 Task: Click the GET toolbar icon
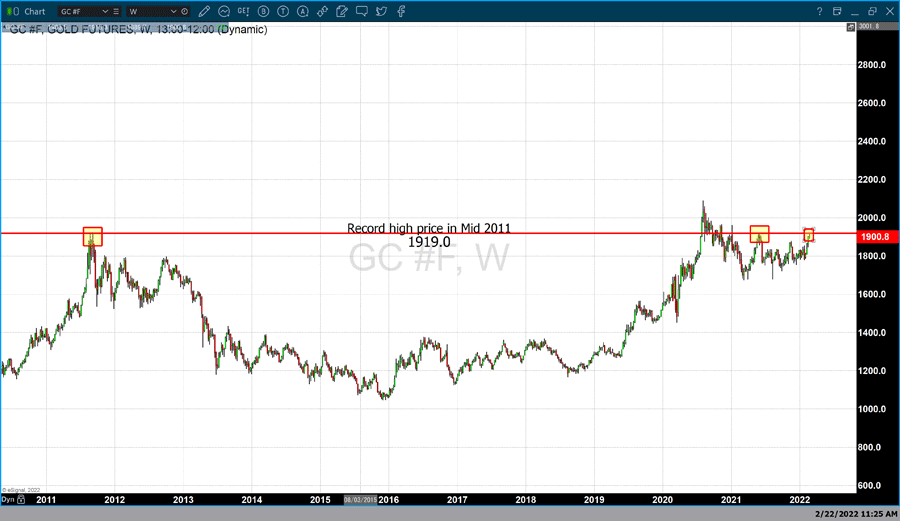pyautogui.click(x=245, y=11)
